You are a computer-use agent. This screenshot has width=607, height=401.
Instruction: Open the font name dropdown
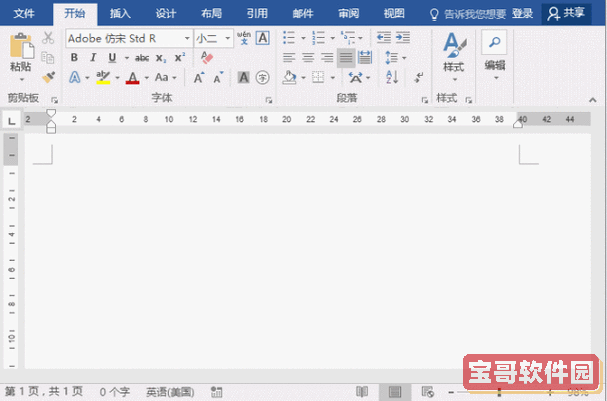[187, 38]
